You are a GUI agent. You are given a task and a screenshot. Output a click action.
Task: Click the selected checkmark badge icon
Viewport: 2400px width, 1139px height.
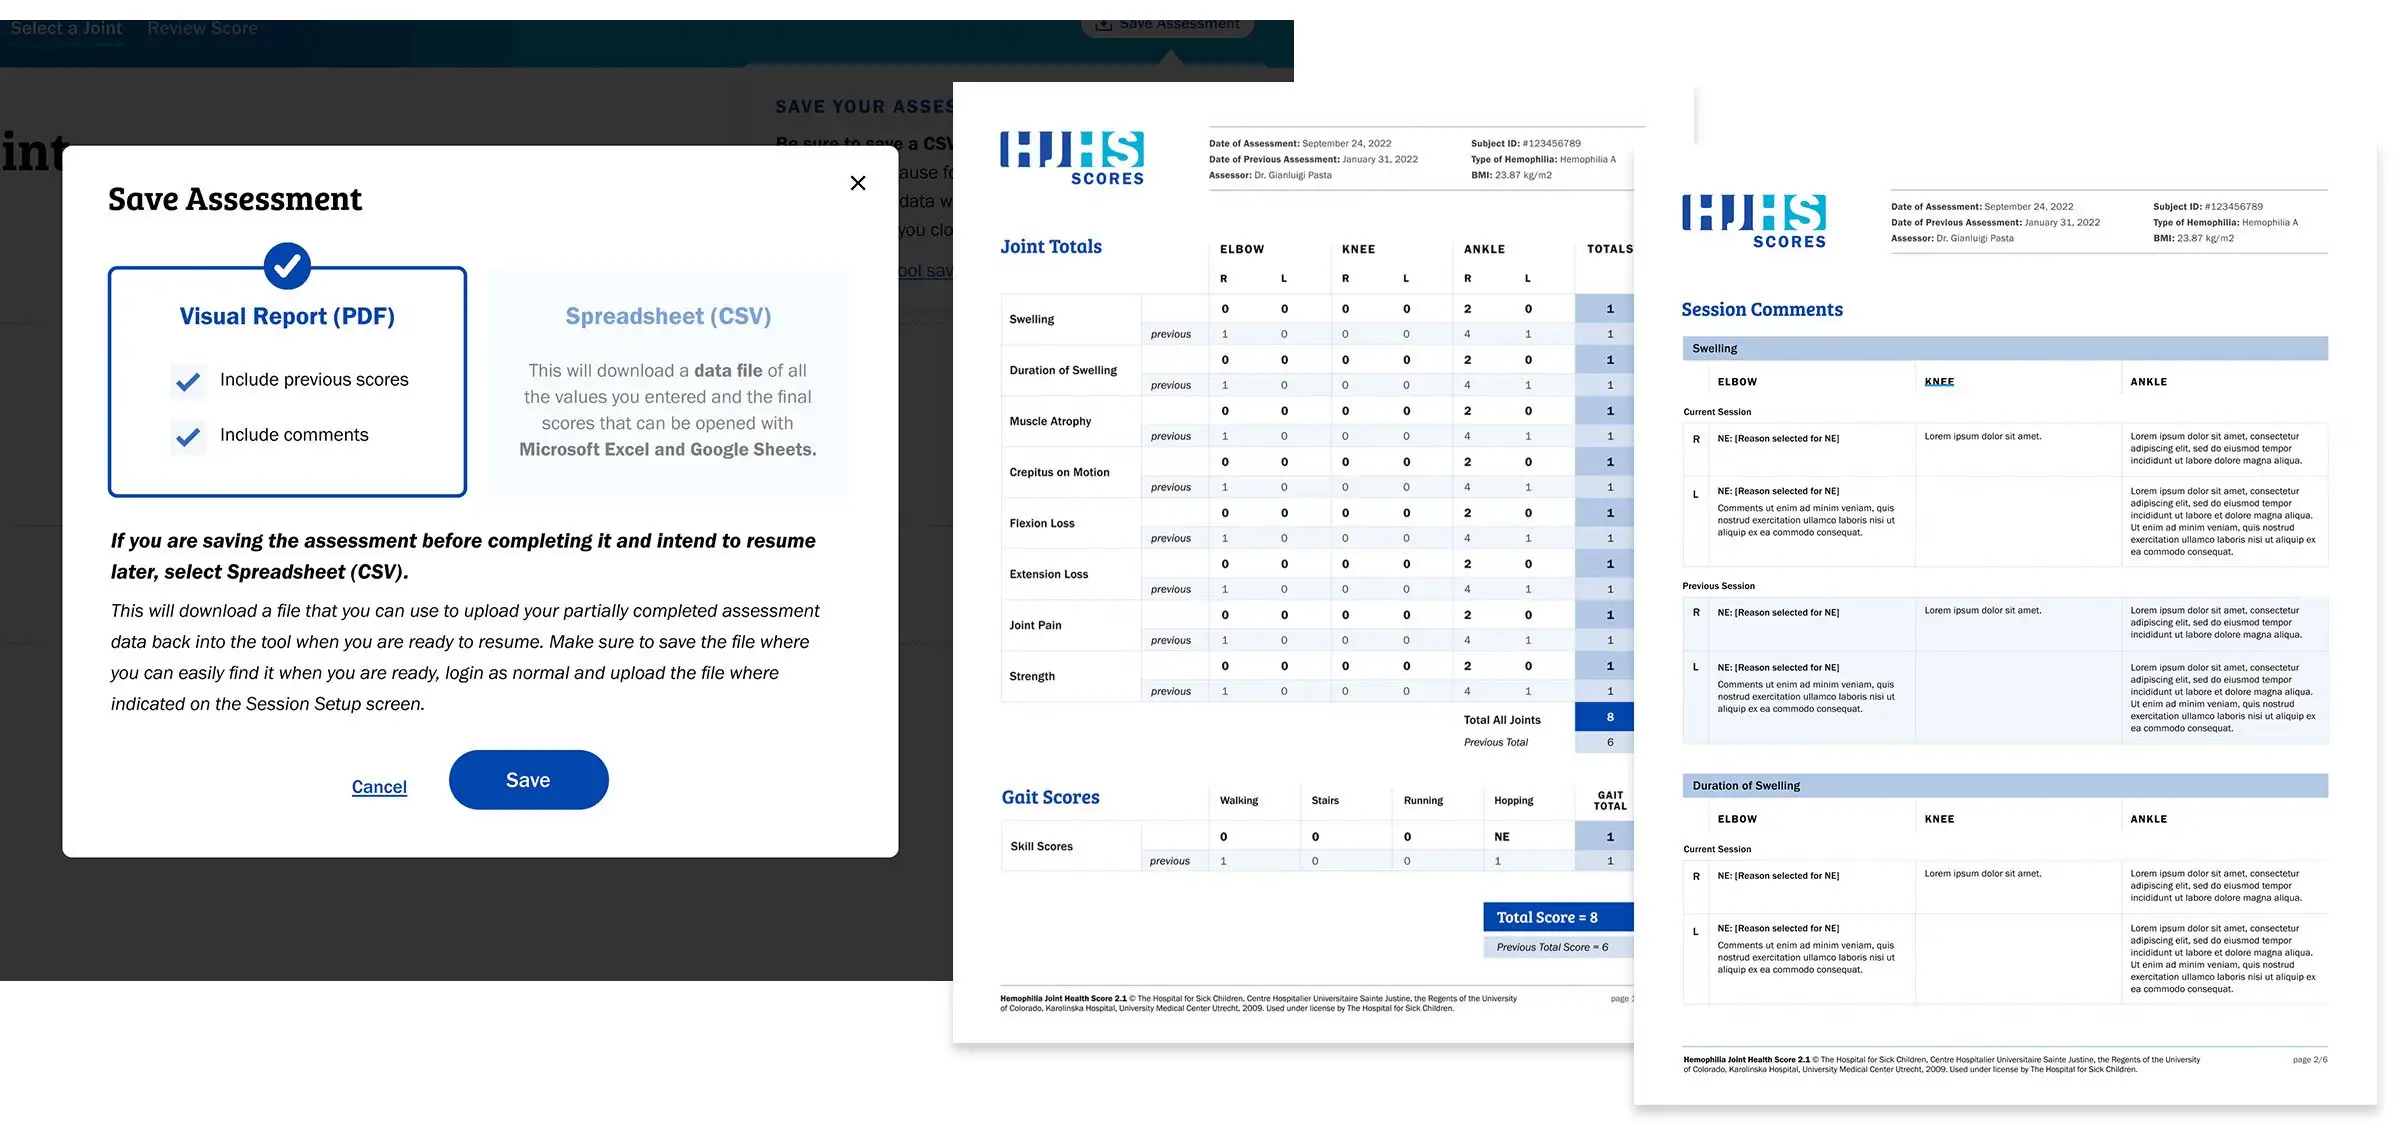click(x=287, y=266)
